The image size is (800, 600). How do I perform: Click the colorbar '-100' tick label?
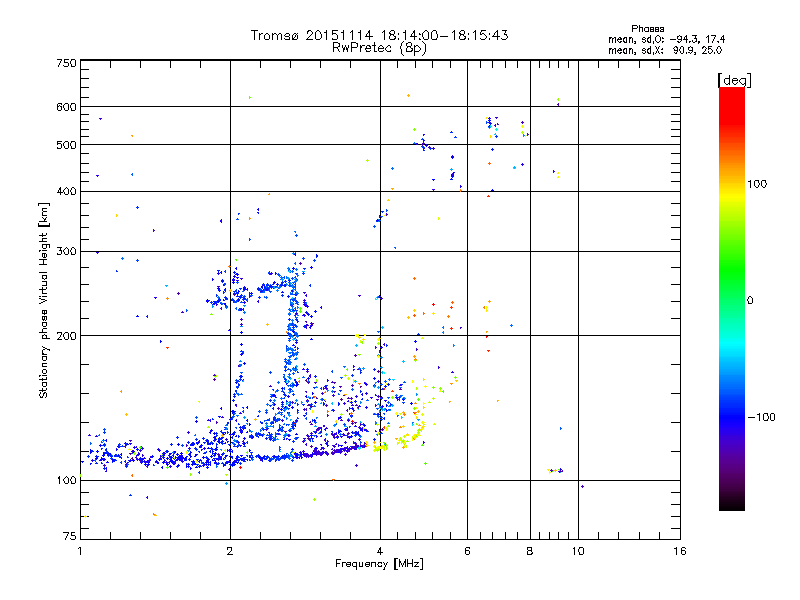761,417
